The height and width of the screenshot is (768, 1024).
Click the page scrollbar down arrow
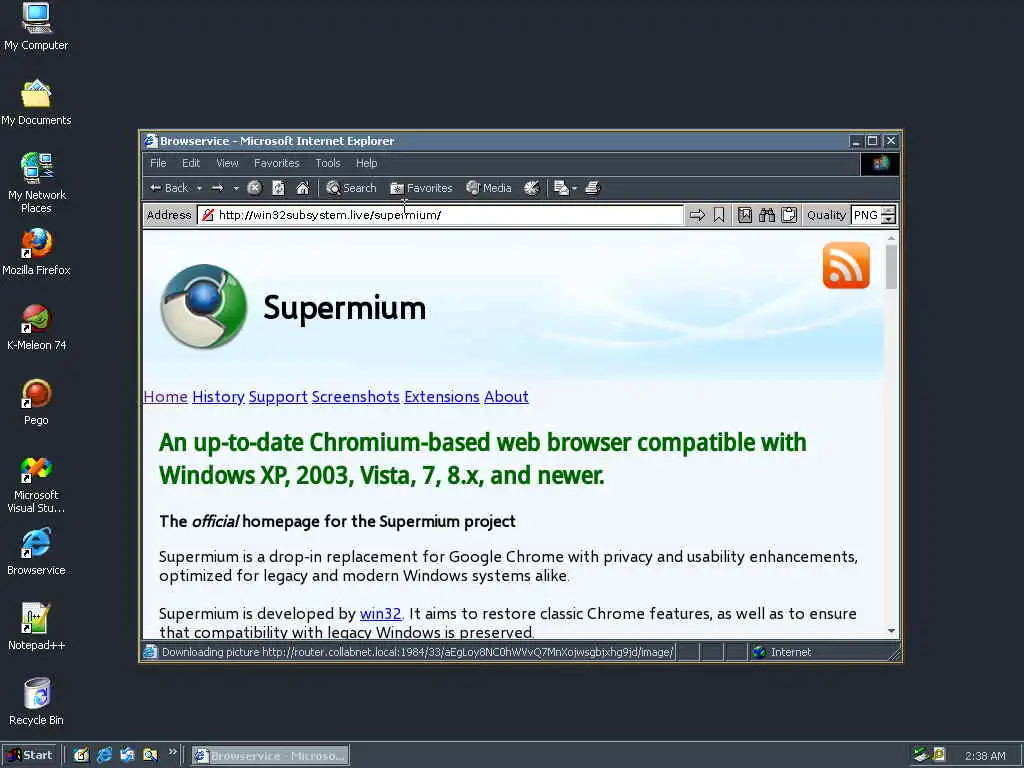click(x=891, y=631)
